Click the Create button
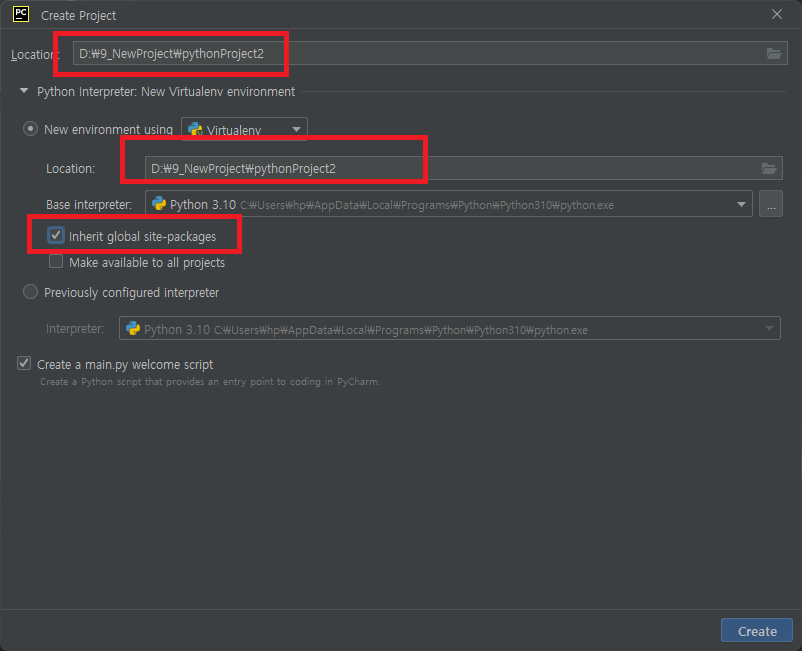The image size is (802, 651). tap(756, 631)
